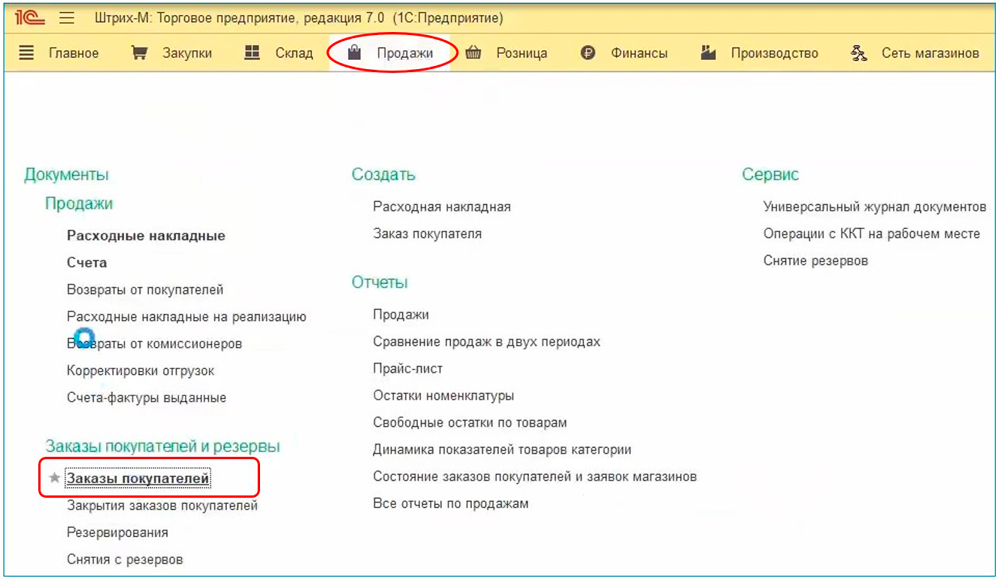1000x580 pixels.
Task: Click the basket icon for Розница
Action: point(474,53)
